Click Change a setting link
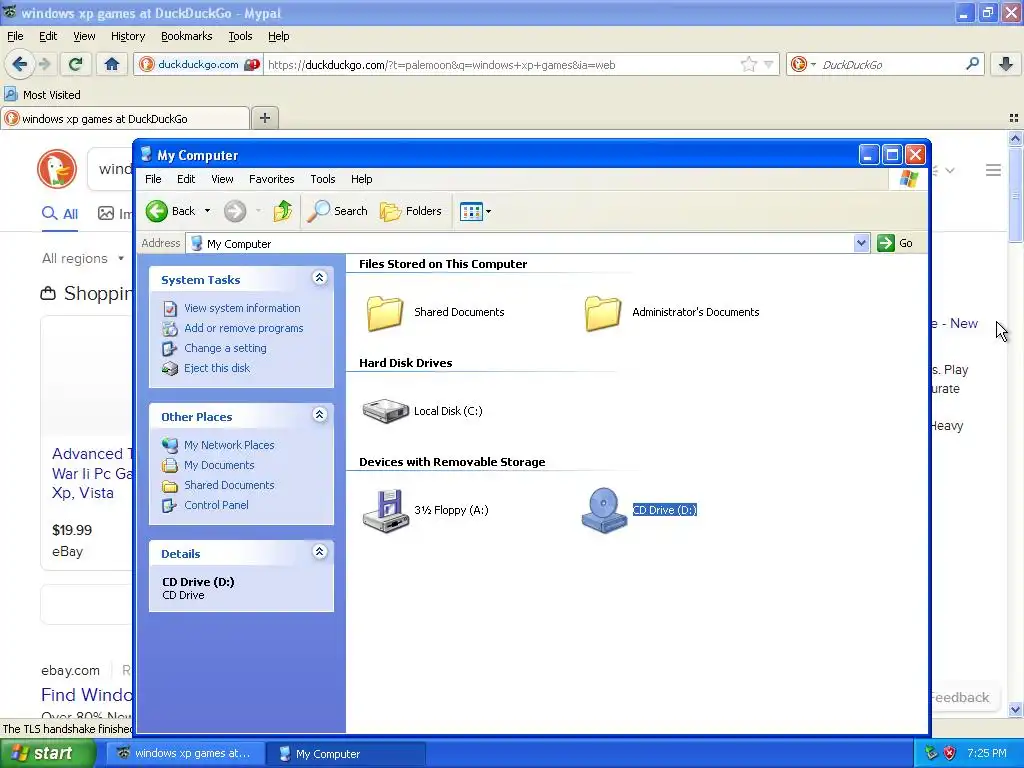Viewport: 1024px width, 768px height. coord(225,348)
